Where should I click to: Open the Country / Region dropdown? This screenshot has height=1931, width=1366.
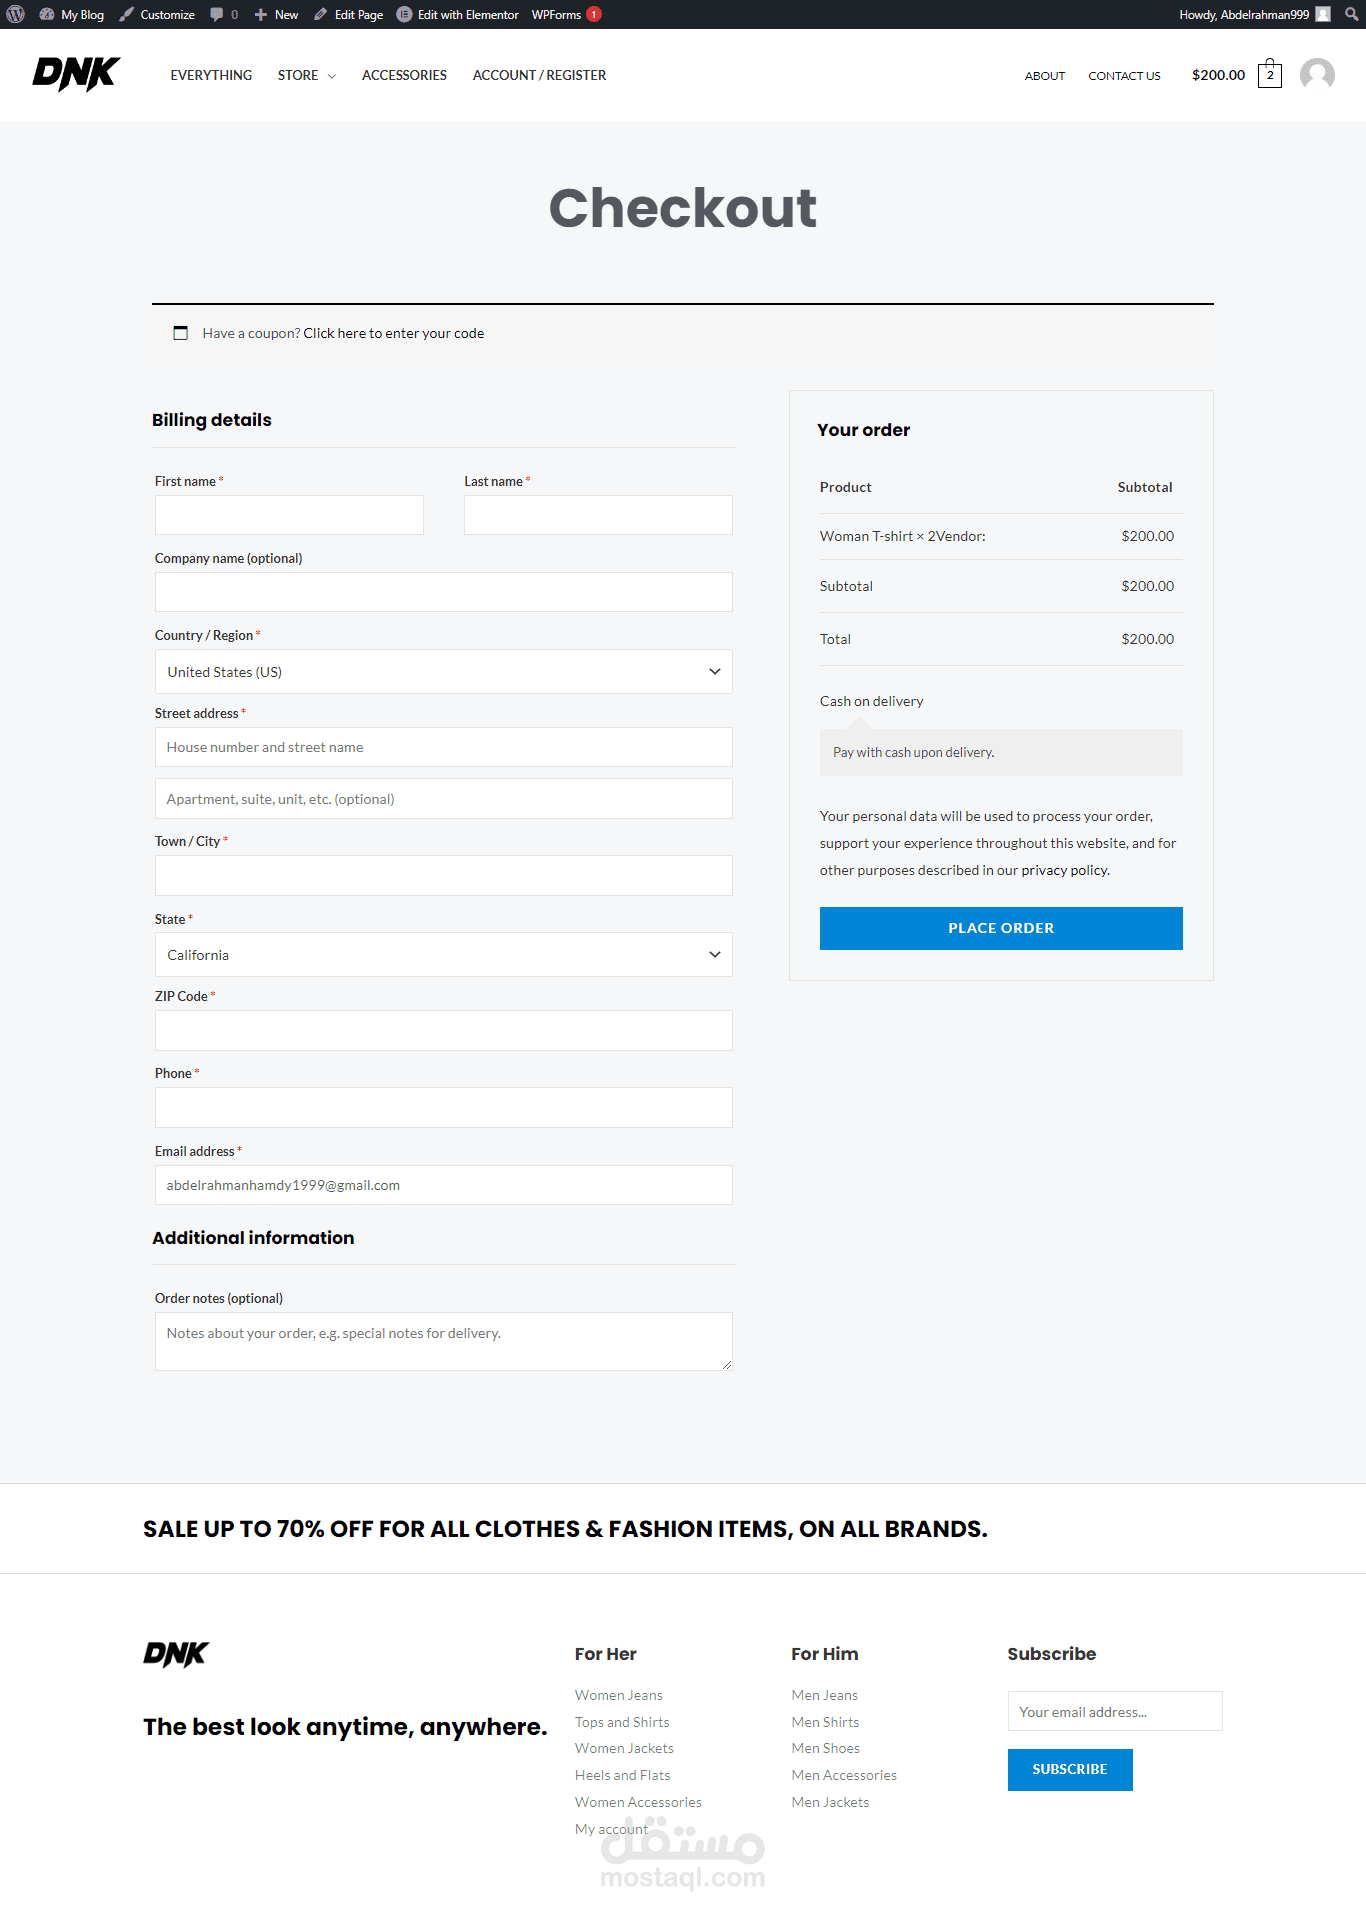click(443, 672)
